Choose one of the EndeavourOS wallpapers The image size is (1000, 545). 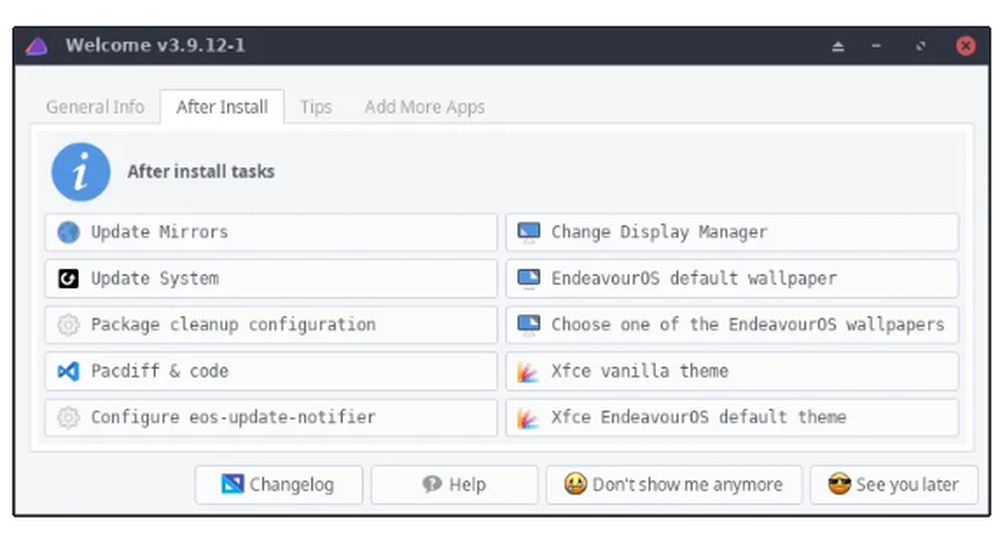pos(732,324)
